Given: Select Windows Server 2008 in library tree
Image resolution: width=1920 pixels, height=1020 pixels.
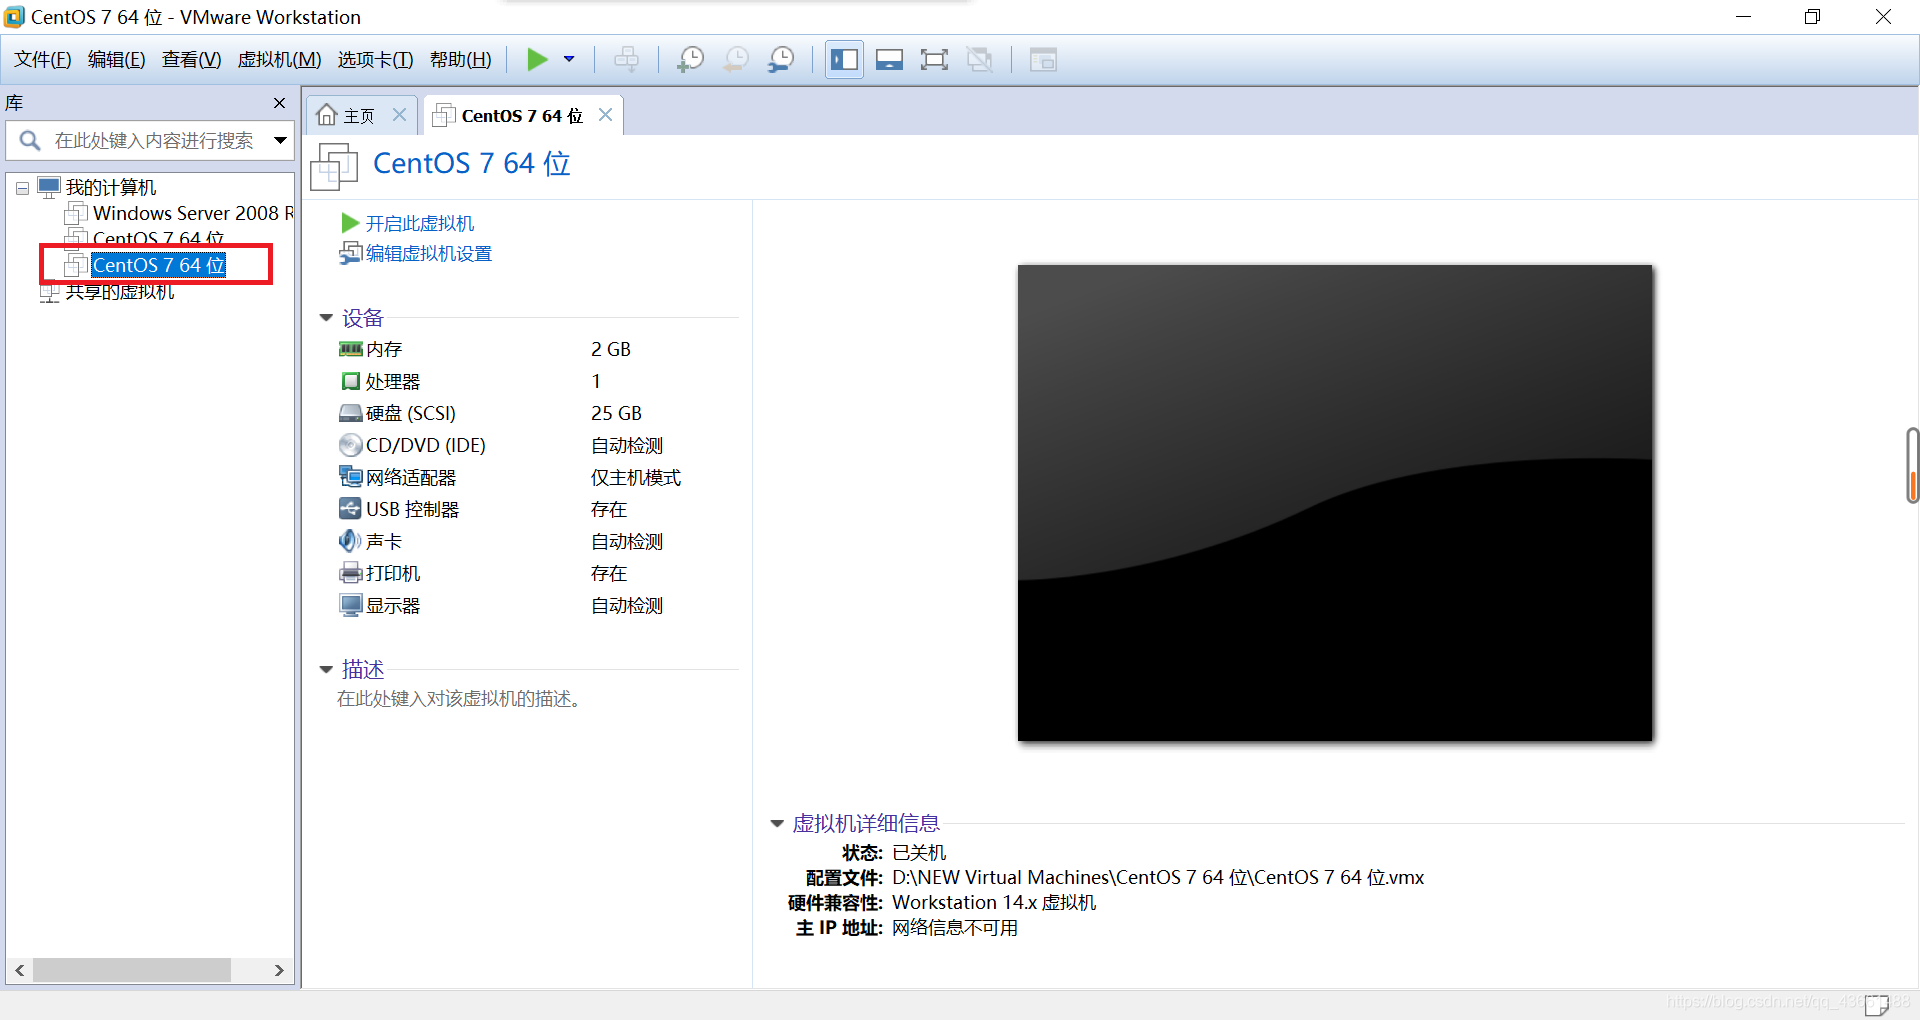Looking at the screenshot, I should pos(179,213).
